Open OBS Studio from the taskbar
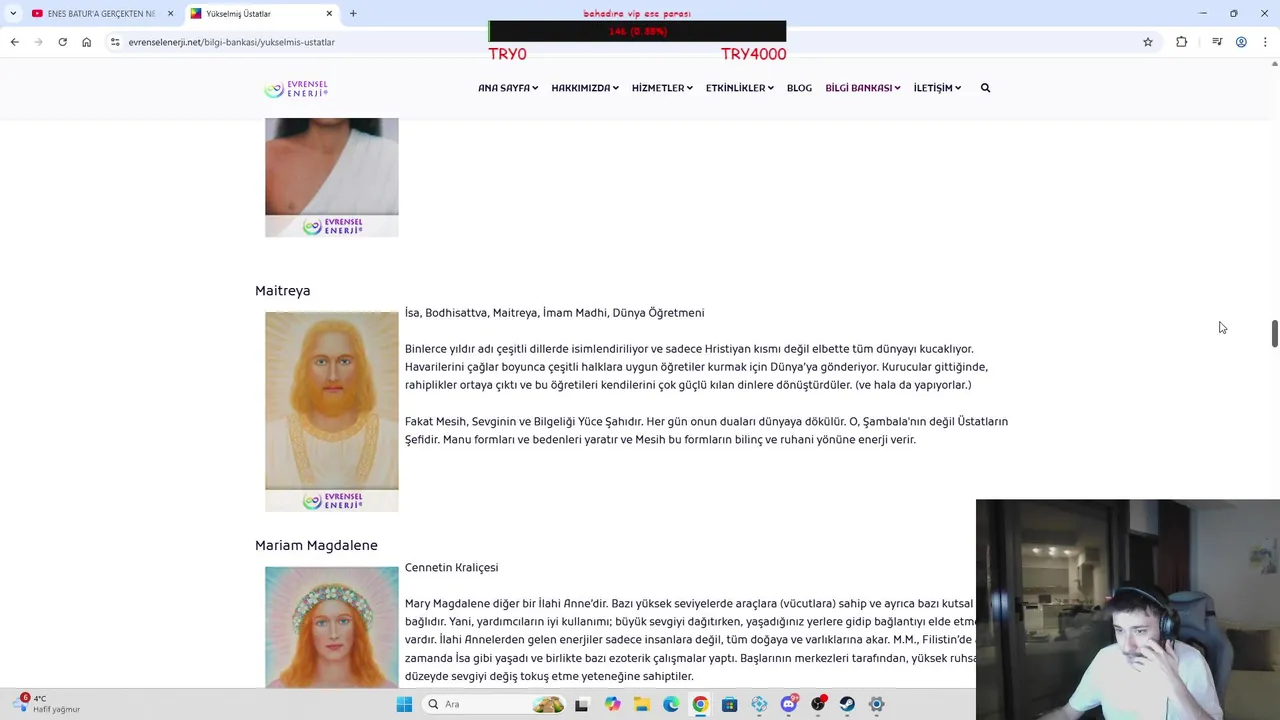Image resolution: width=1280 pixels, height=720 pixels. 818,704
